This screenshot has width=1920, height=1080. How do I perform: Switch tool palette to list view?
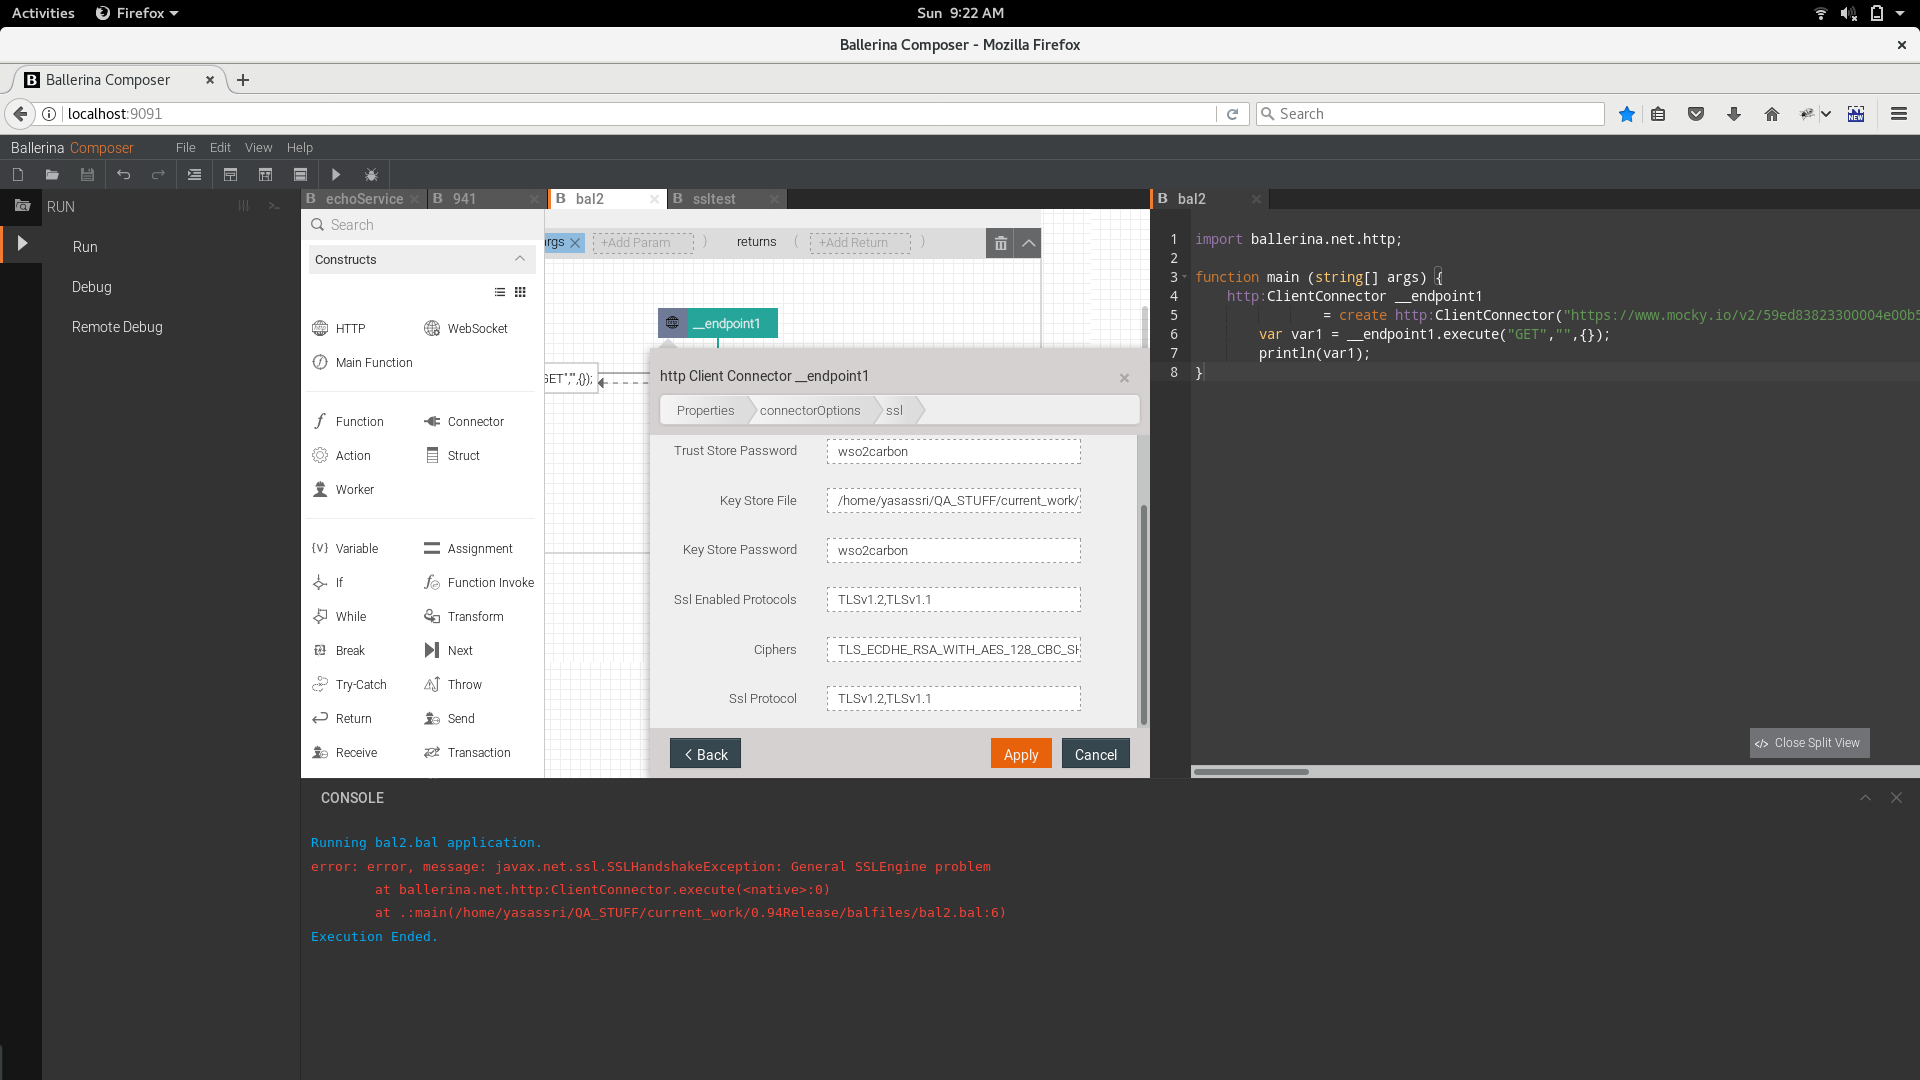point(500,292)
